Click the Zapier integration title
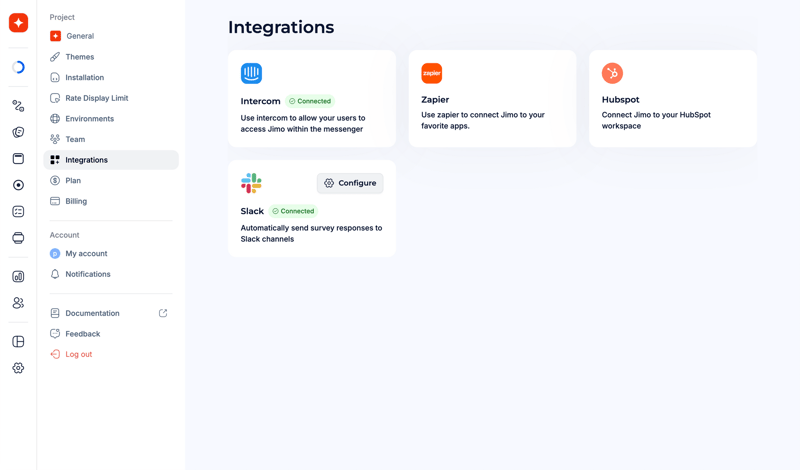 435,100
